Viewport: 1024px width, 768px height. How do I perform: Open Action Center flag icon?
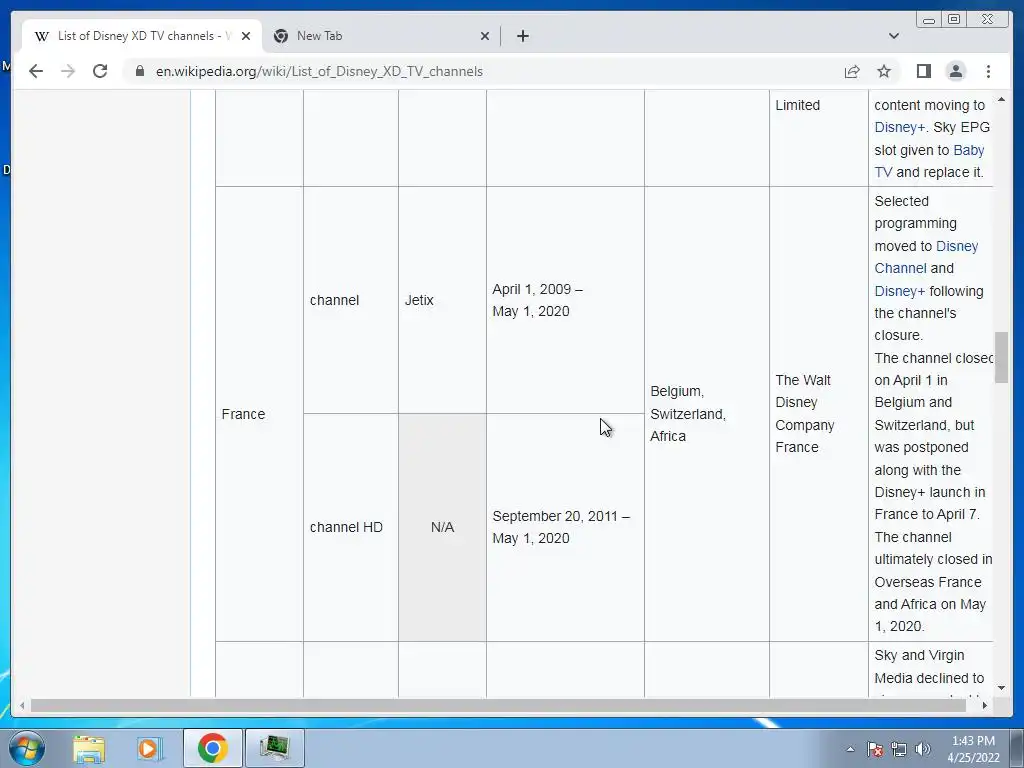click(x=874, y=749)
